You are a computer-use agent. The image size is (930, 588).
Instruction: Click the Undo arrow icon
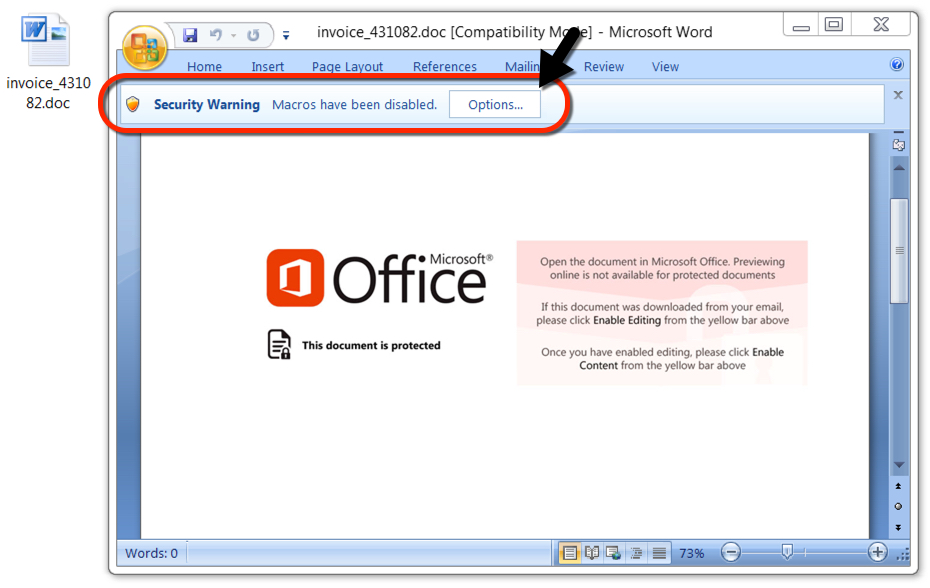(216, 35)
